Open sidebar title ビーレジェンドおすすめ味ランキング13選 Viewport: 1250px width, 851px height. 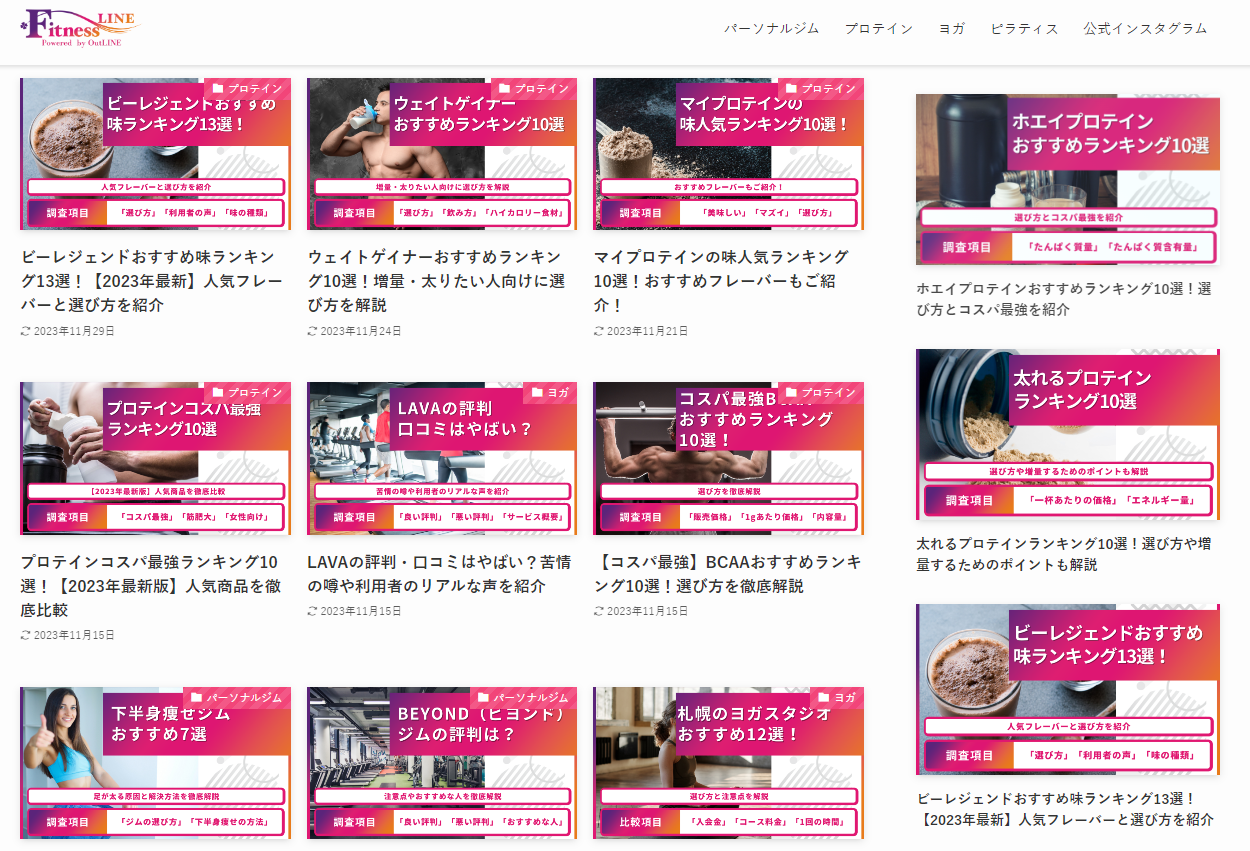pyautogui.click(x=1066, y=809)
